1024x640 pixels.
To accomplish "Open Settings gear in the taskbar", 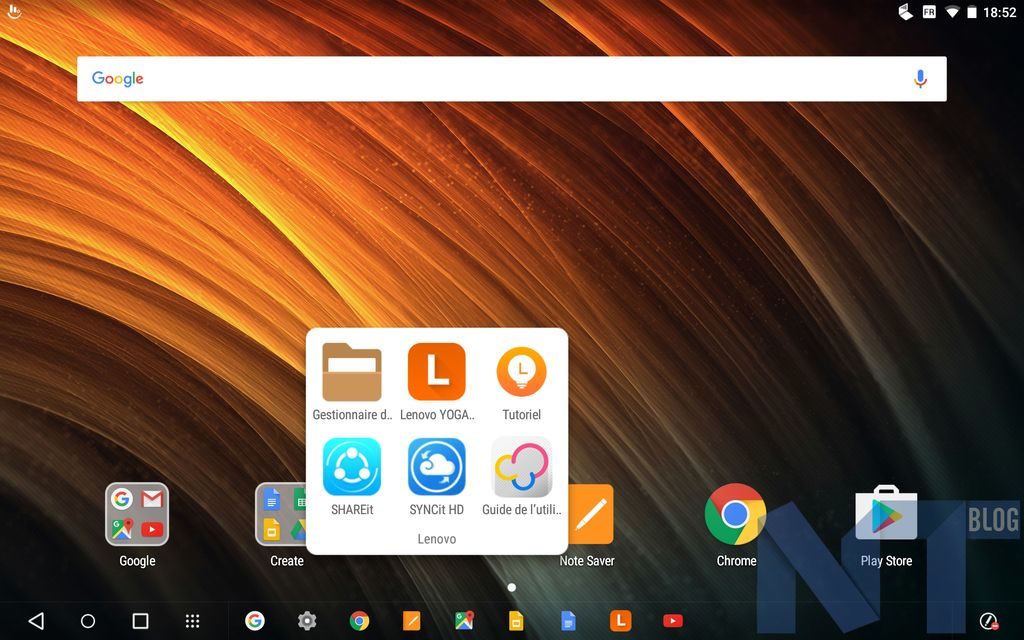I will 307,620.
